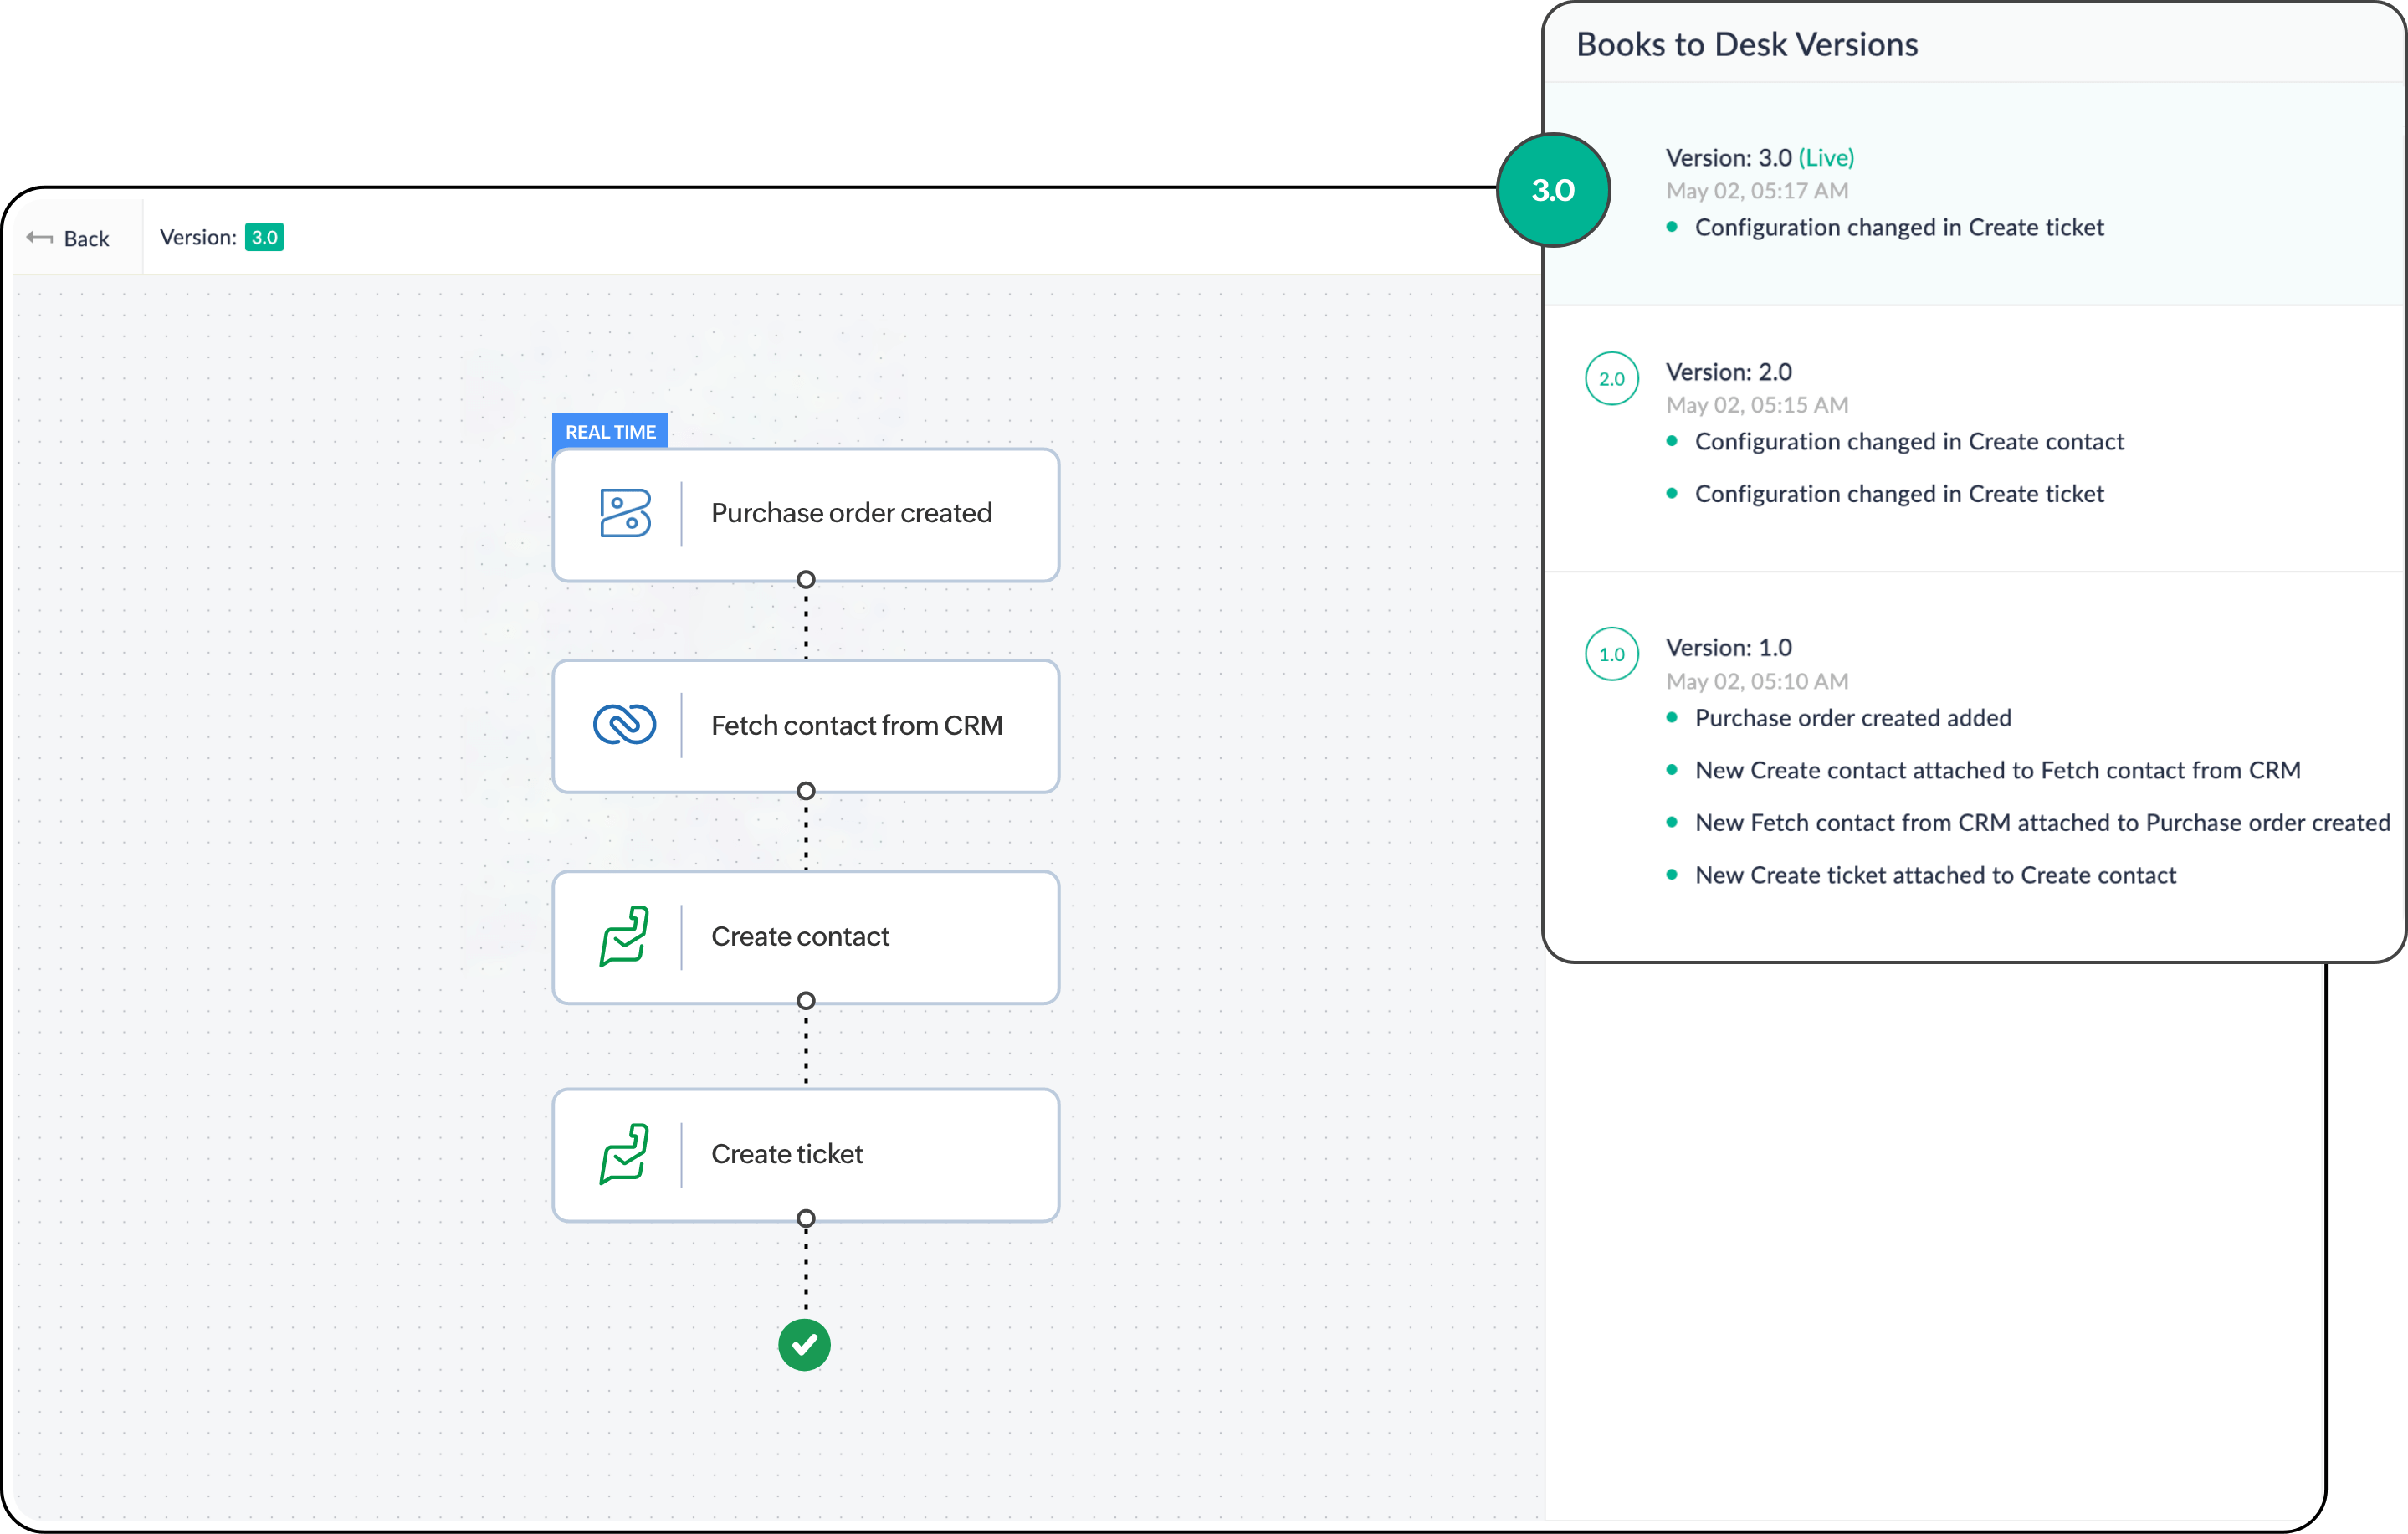Image resolution: width=2408 pixels, height=1534 pixels.
Task: Click the Zoho Books icon on trigger node
Action: click(x=625, y=513)
